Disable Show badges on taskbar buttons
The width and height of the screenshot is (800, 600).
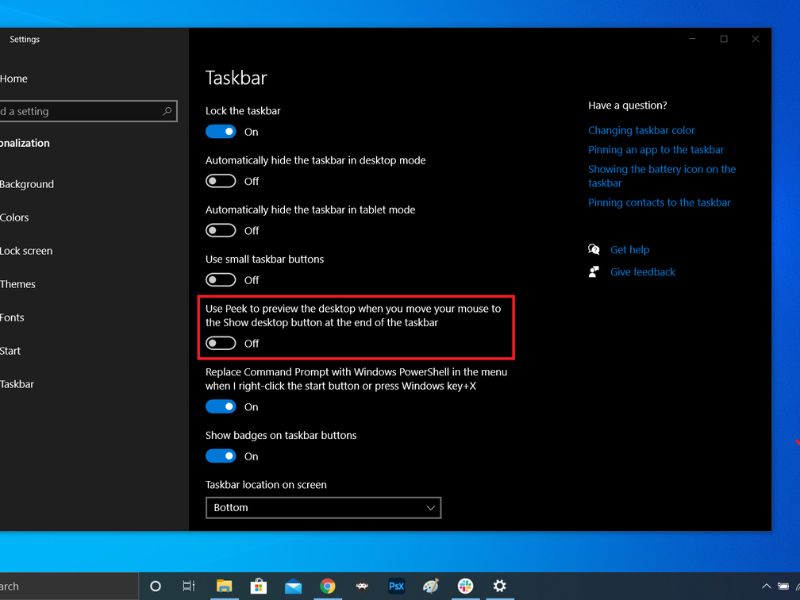[220, 456]
